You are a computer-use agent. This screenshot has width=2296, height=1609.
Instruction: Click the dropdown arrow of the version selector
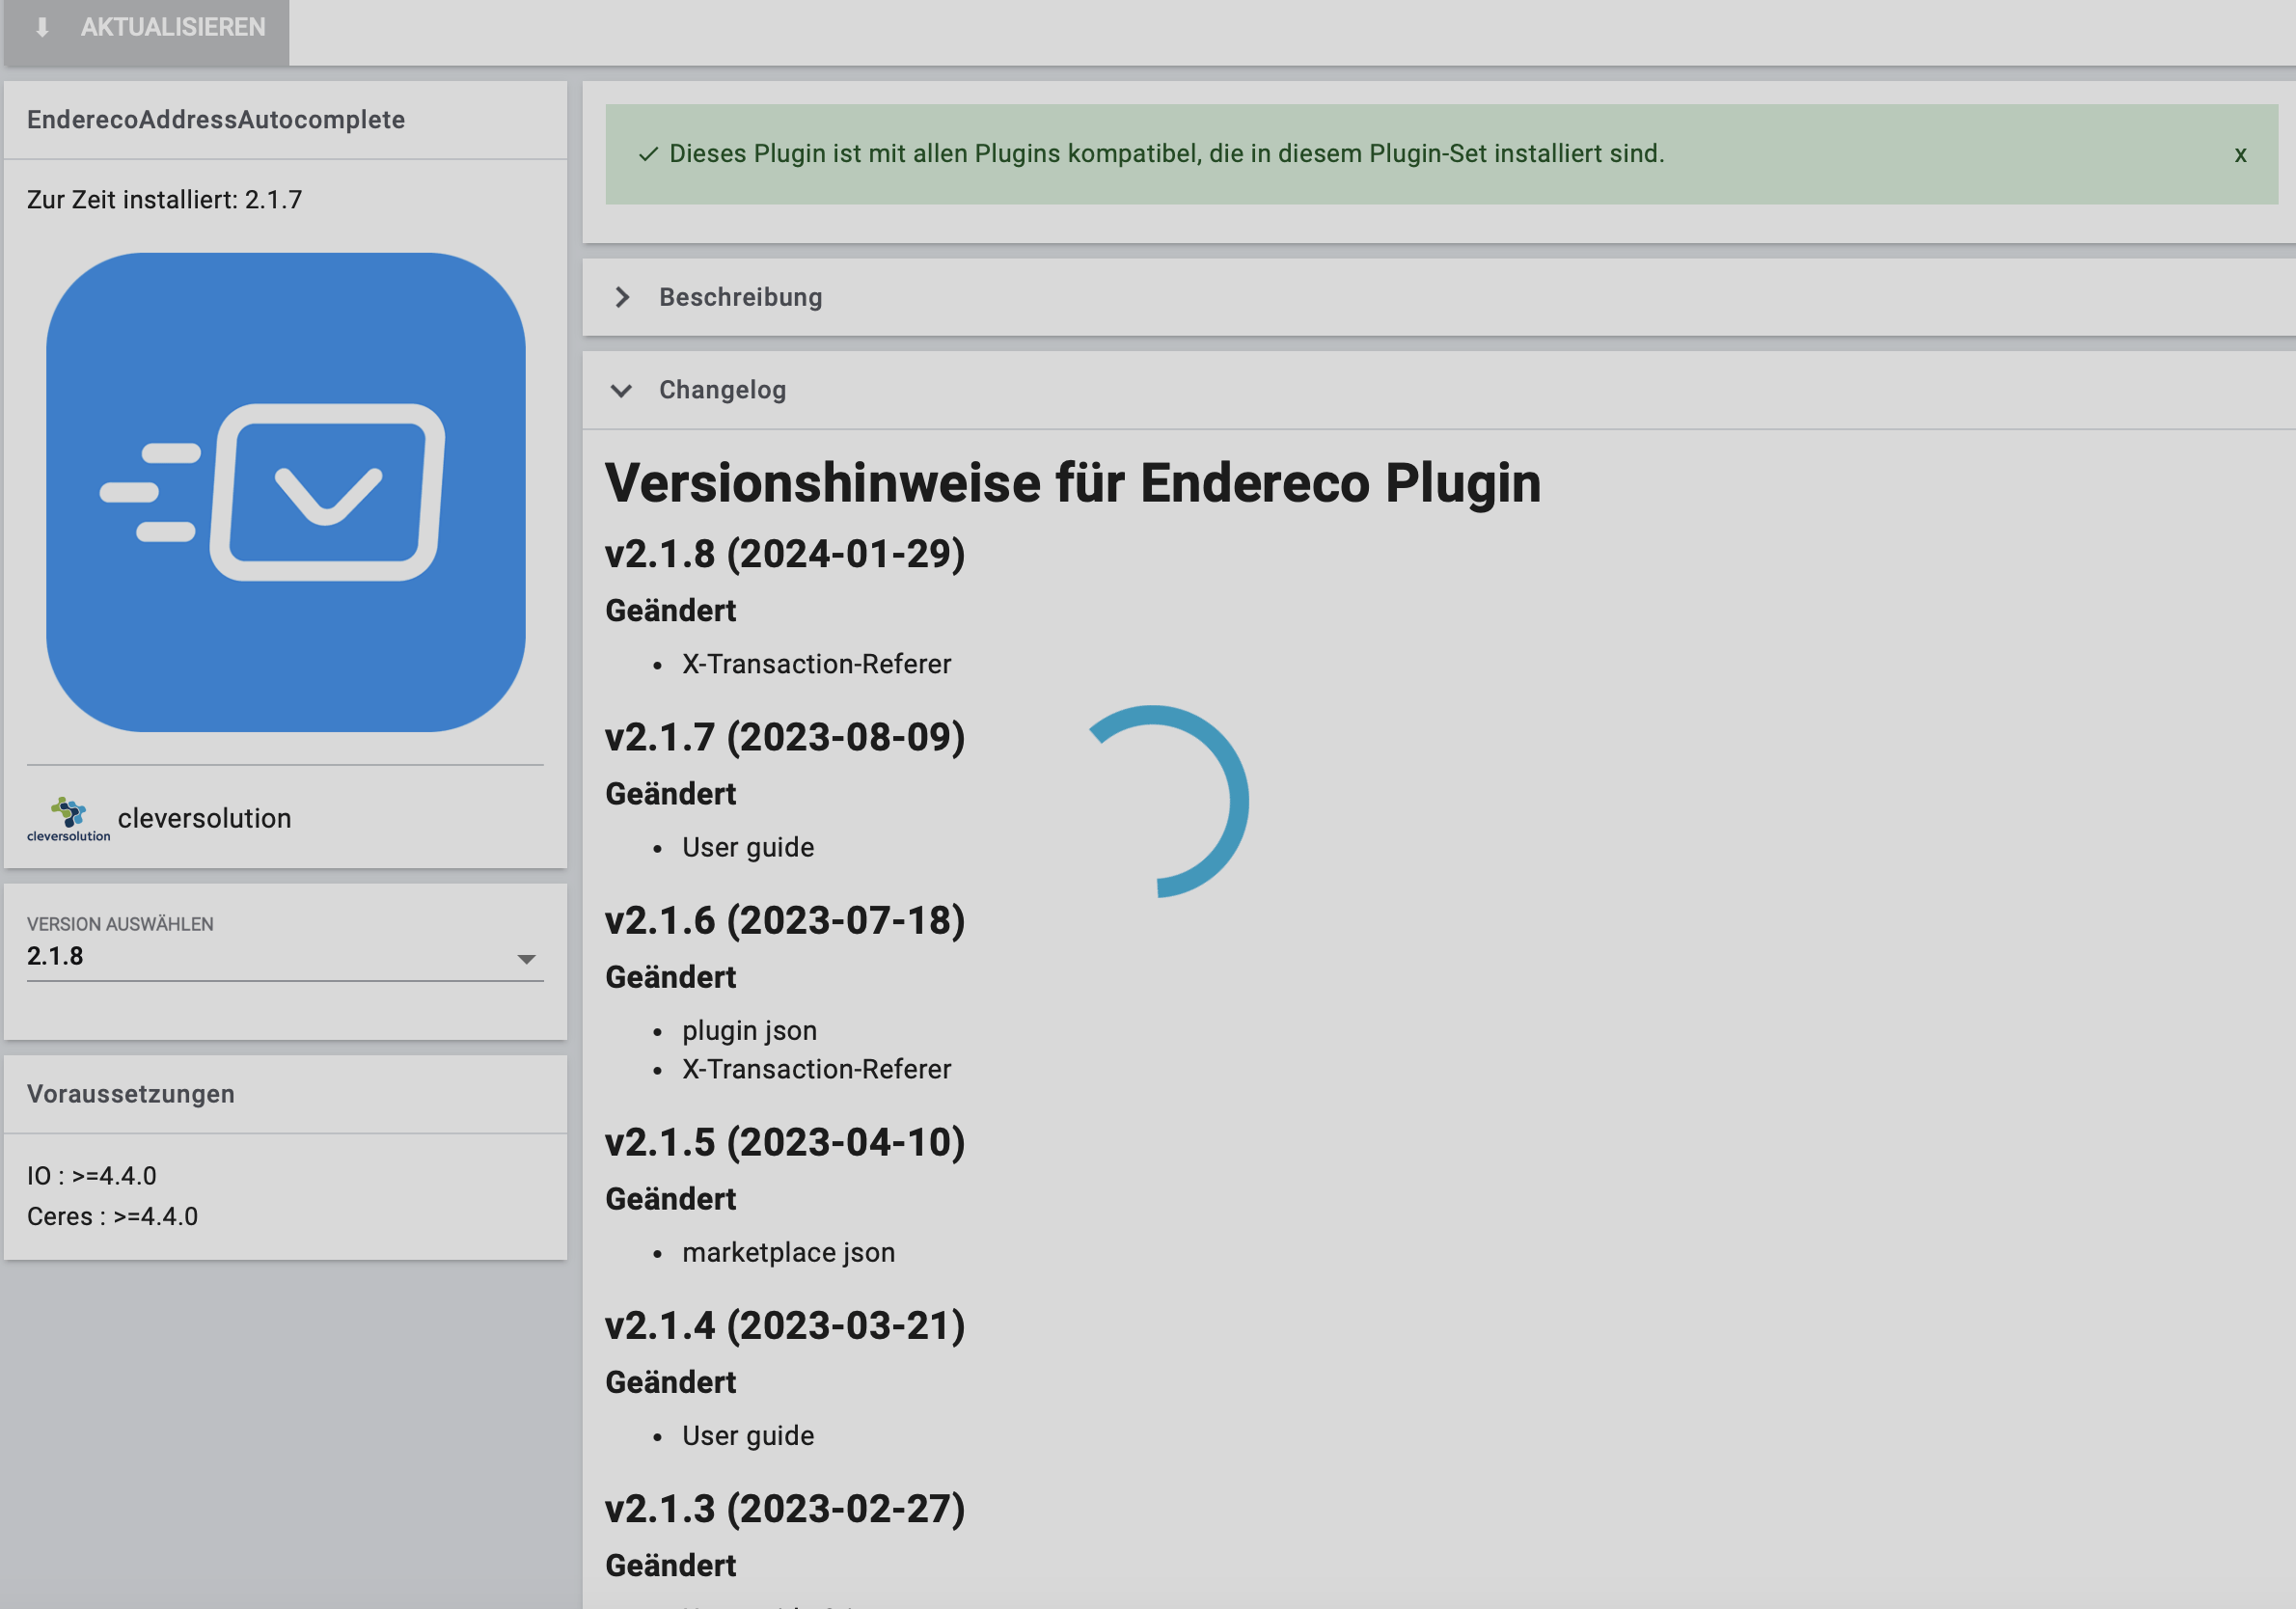(x=526, y=959)
